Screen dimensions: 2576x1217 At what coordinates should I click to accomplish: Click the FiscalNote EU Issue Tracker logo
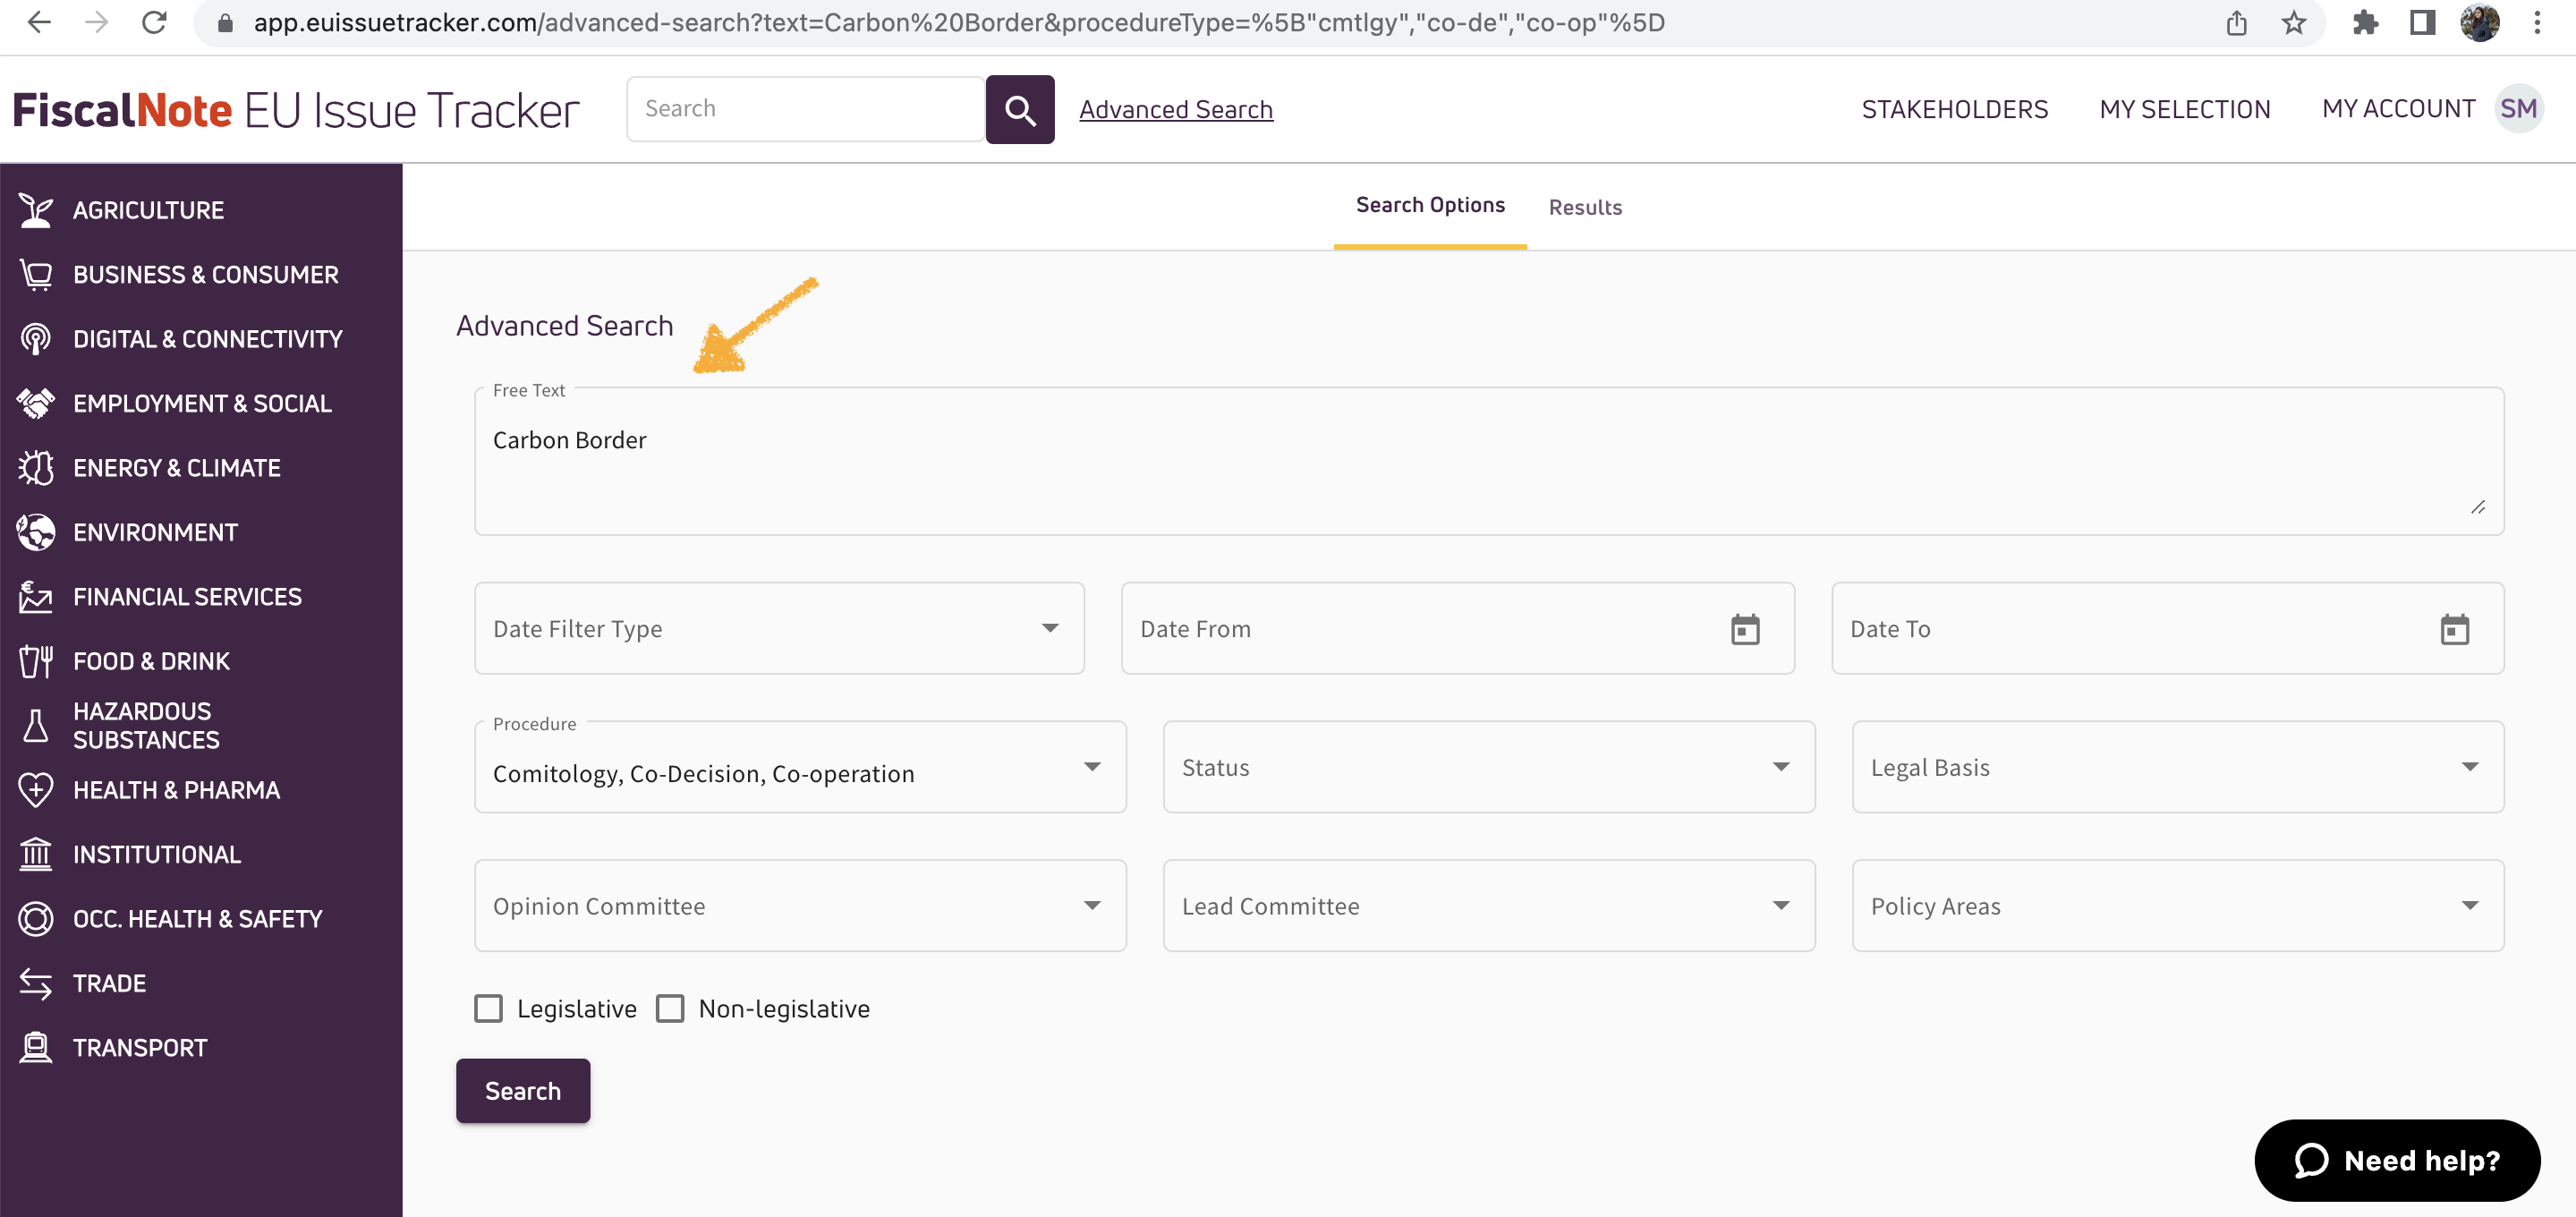tap(296, 110)
